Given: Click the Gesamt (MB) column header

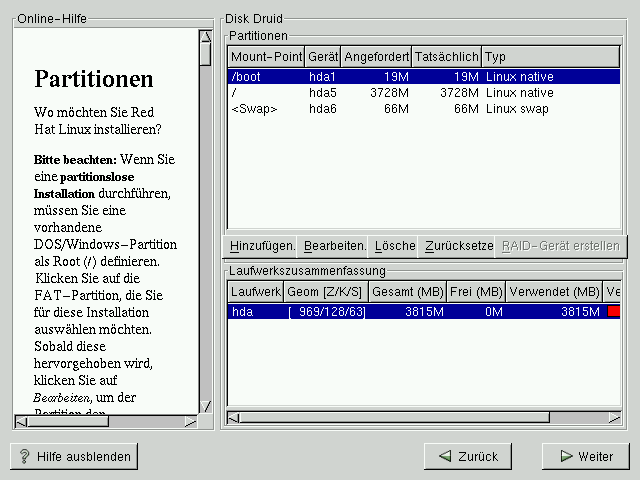Looking at the screenshot, I should point(406,291).
